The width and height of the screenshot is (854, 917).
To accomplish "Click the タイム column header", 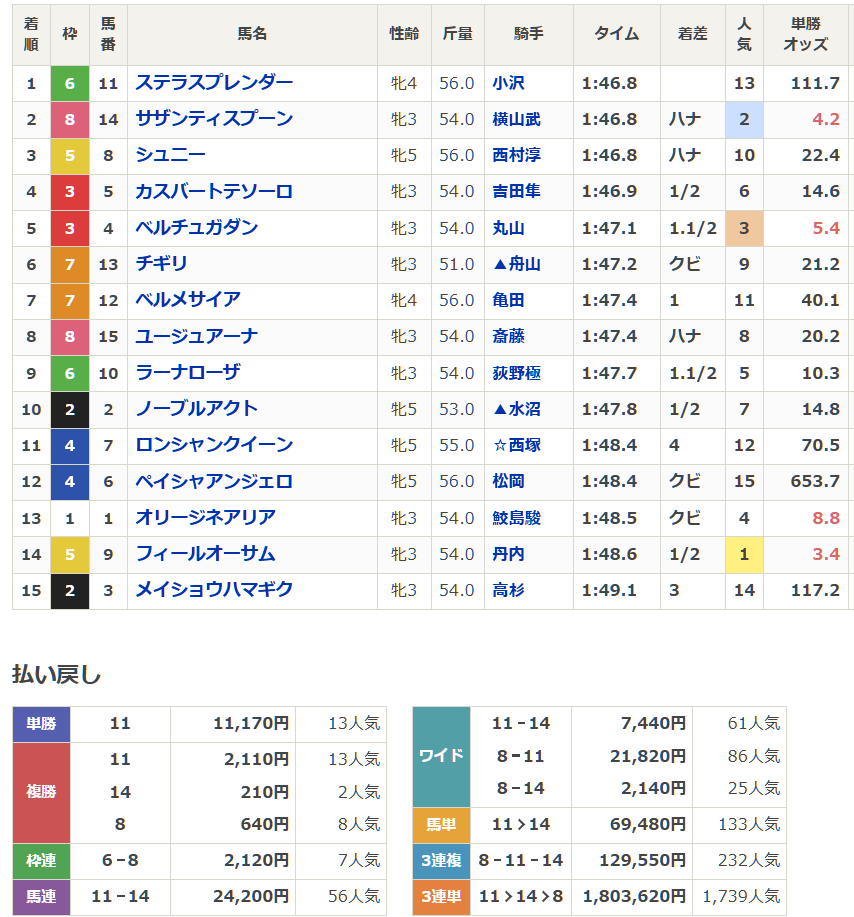I will click(615, 33).
